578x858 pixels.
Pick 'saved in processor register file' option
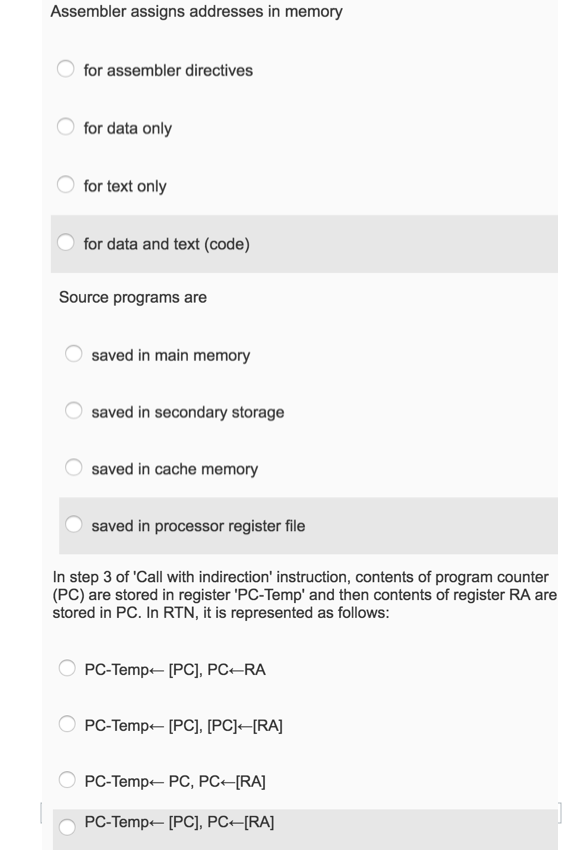point(73,523)
